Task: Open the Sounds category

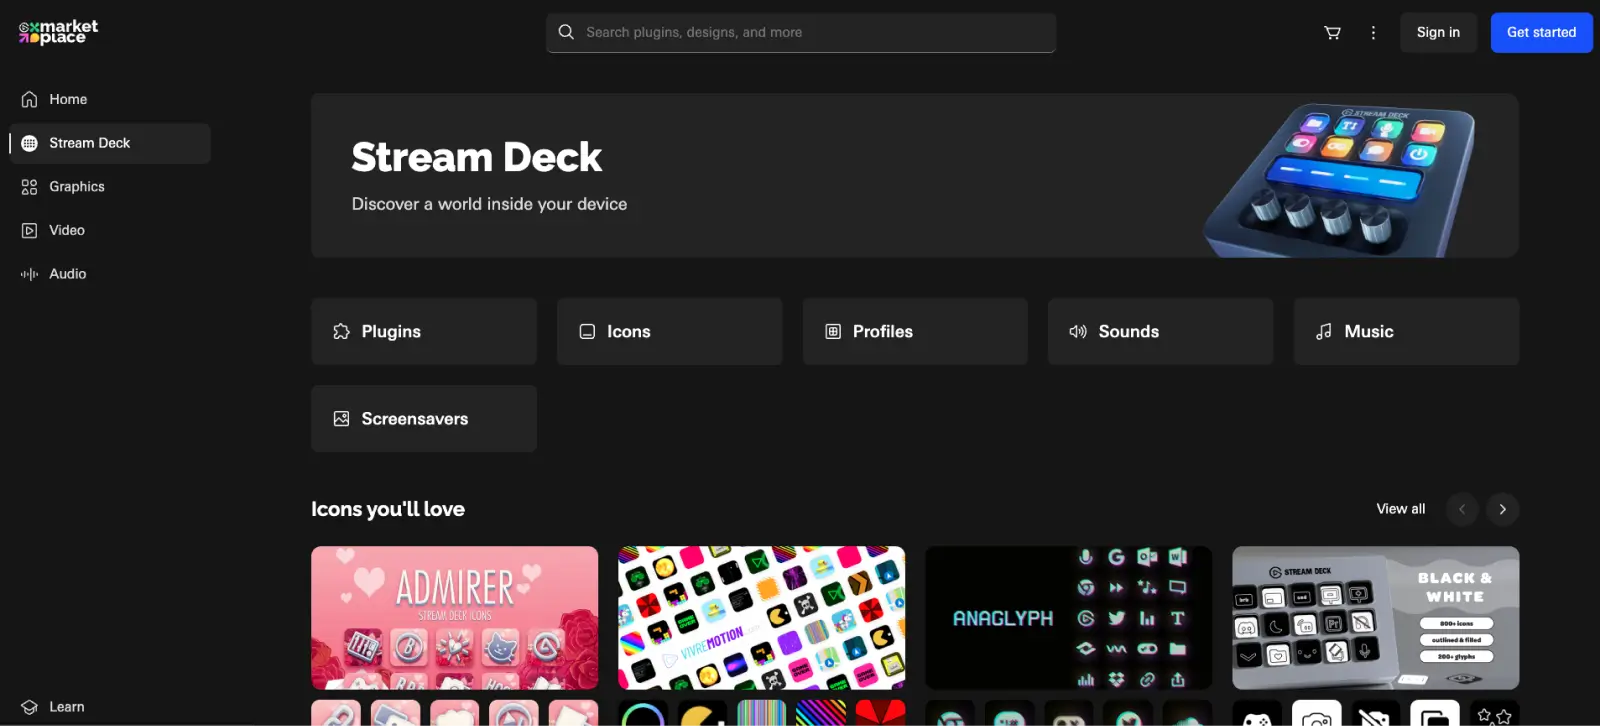Action: 1160,331
